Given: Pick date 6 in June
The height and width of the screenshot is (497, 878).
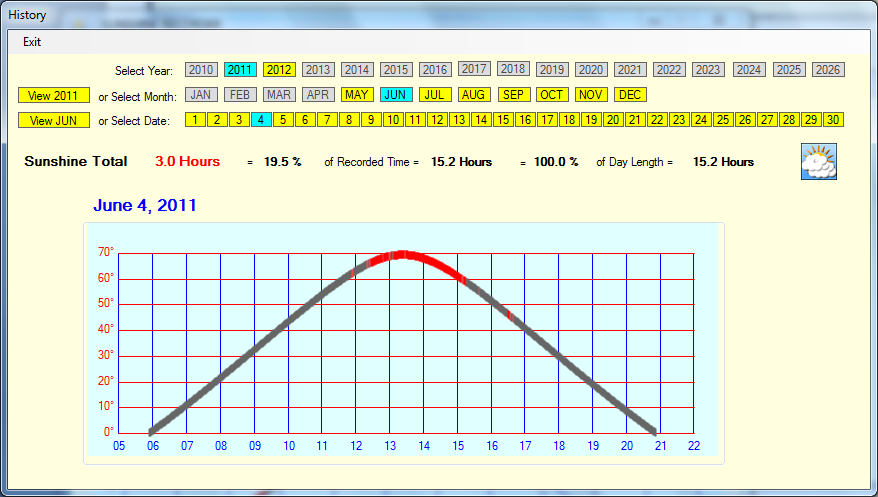Looking at the screenshot, I should click(x=305, y=119).
